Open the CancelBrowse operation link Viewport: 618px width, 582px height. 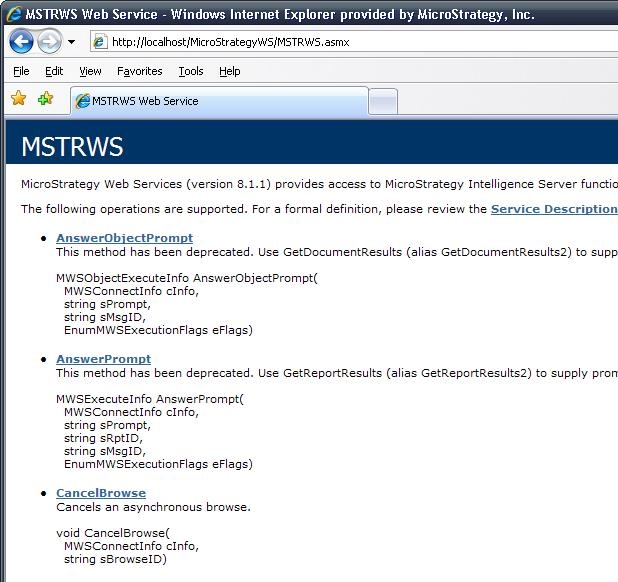coord(101,493)
